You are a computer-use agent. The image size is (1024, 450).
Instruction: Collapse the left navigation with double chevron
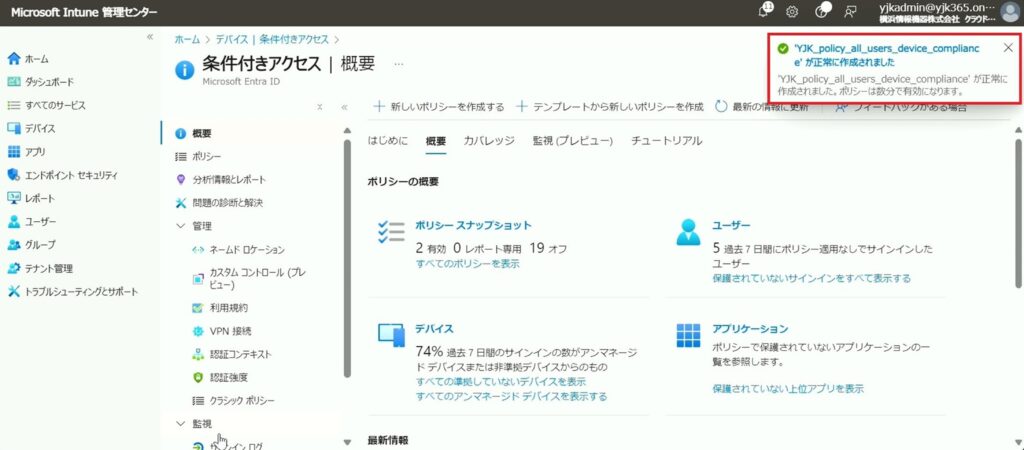coord(150,37)
